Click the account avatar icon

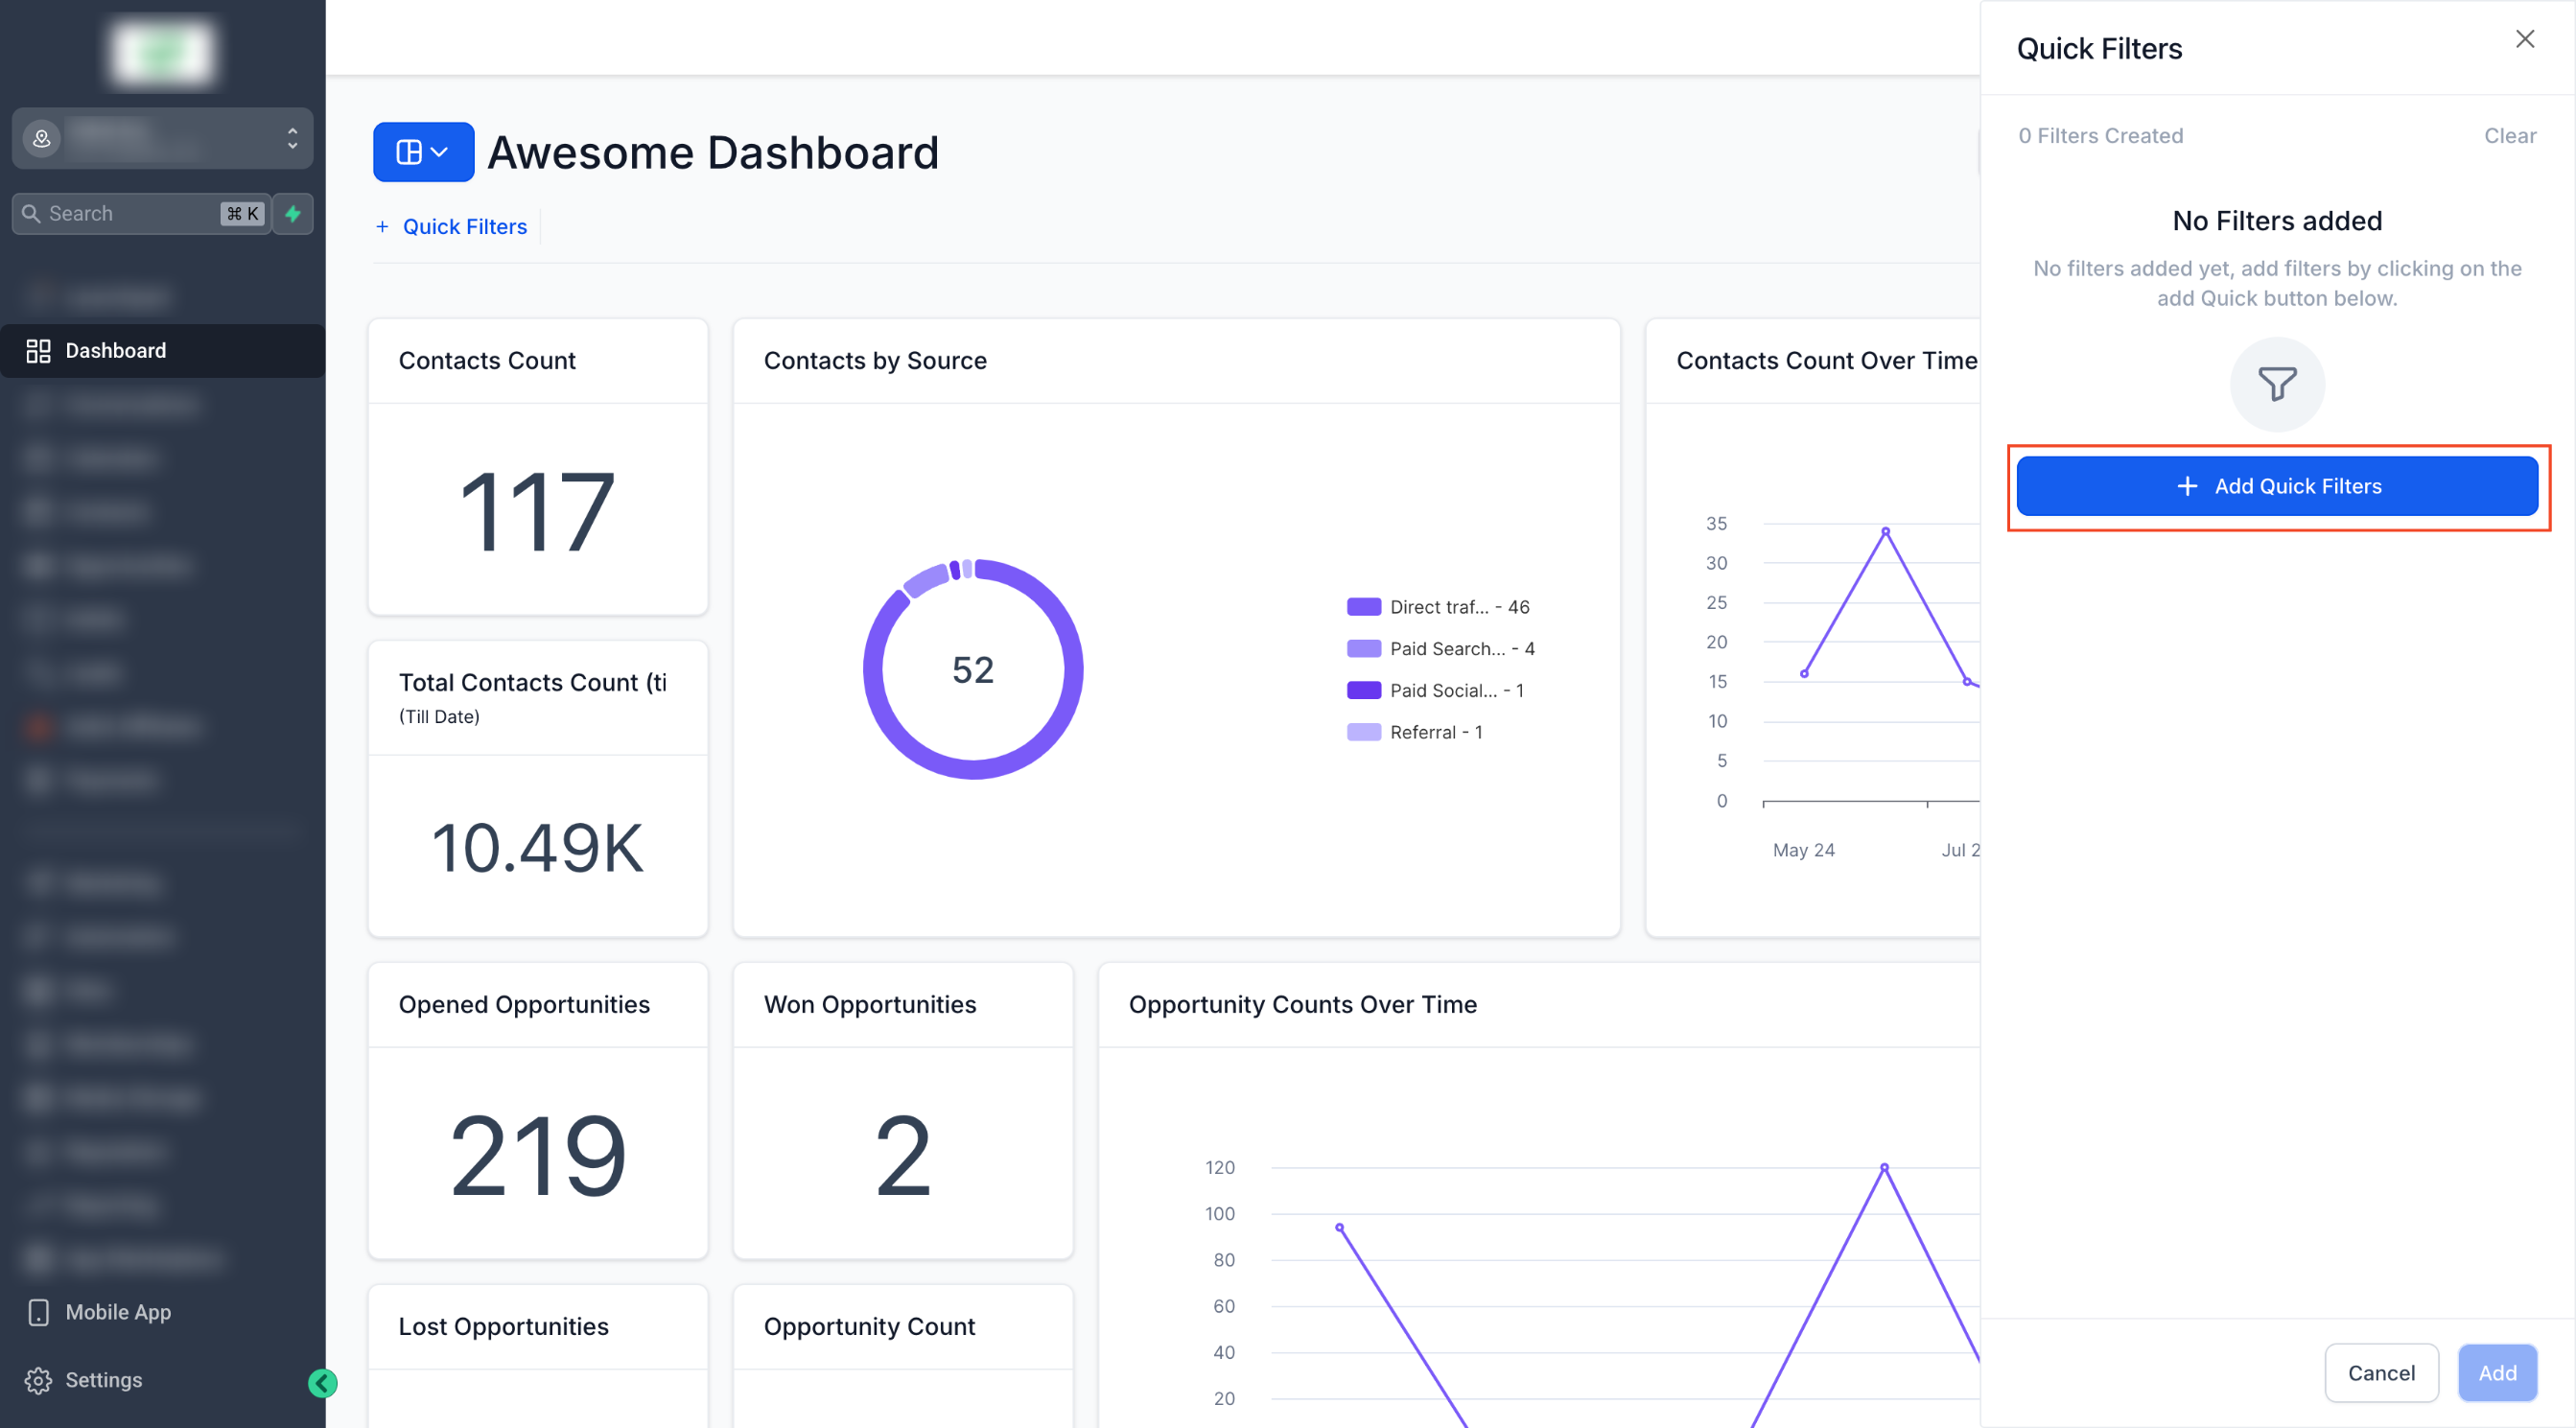coord(42,138)
